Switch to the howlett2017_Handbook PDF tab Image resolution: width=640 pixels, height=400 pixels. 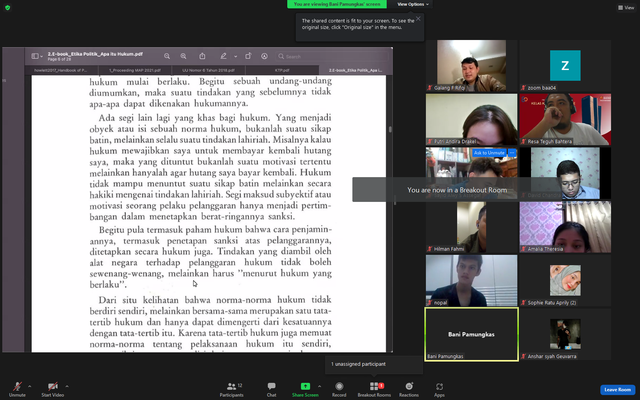click(61, 70)
